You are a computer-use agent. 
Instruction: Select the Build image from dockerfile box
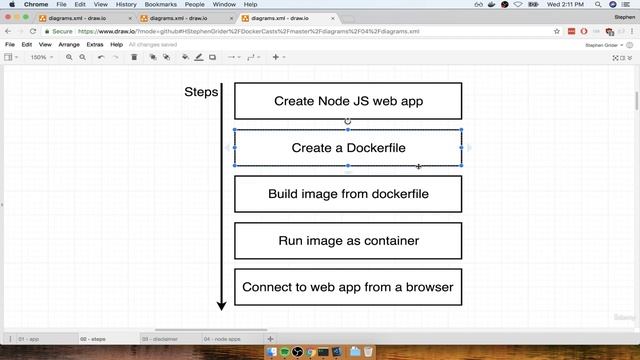348,194
